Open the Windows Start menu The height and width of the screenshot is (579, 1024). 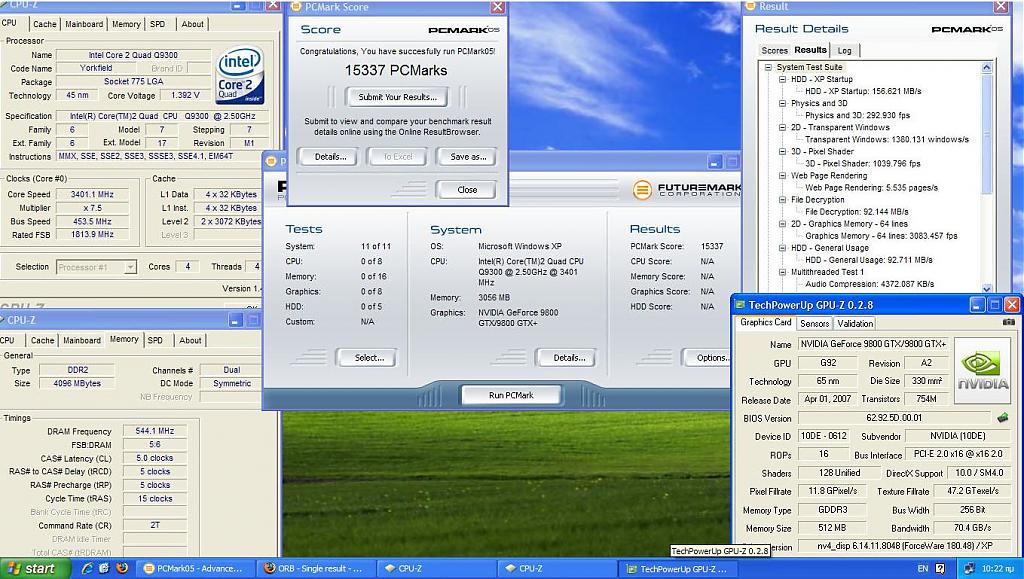(x=36, y=569)
